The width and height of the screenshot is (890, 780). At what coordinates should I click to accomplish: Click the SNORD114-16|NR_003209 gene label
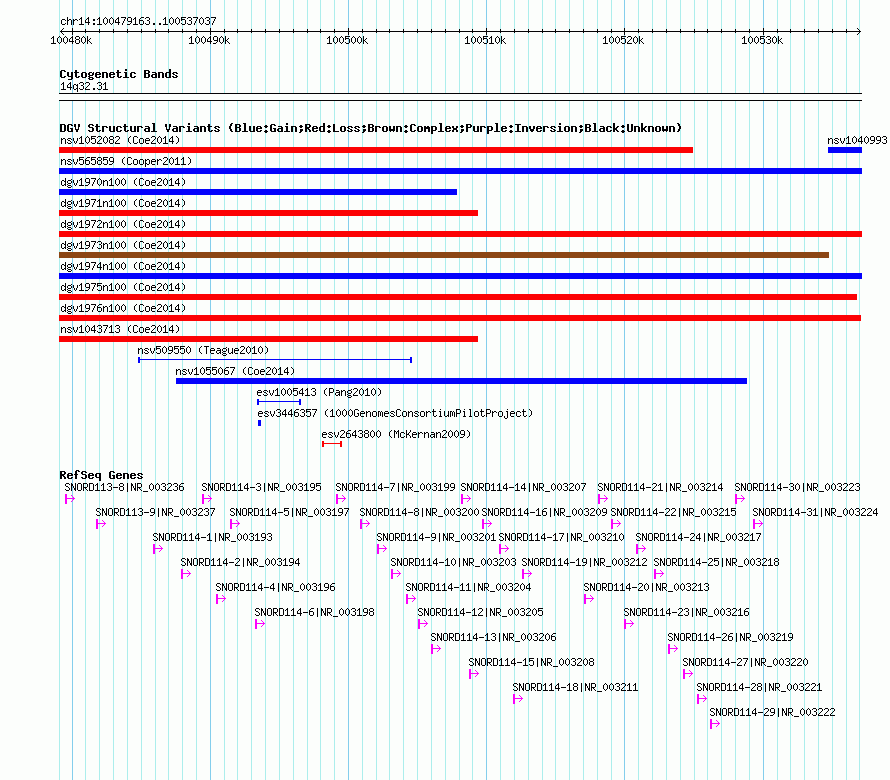point(544,512)
